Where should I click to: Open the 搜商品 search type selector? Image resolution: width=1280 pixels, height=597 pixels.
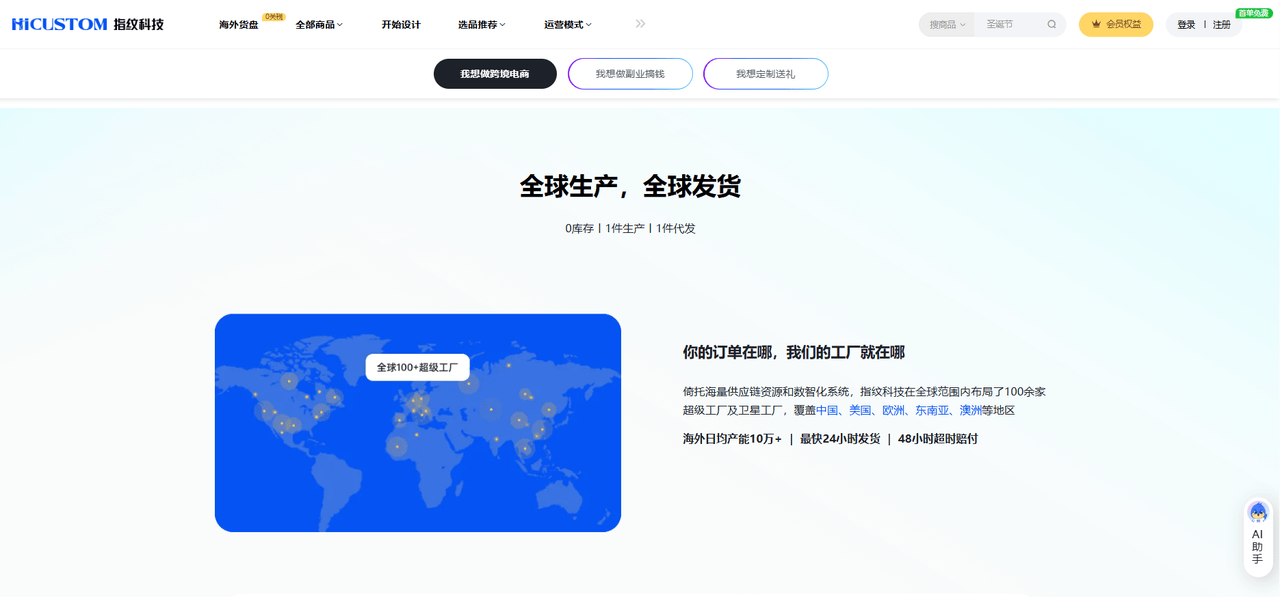(947, 25)
